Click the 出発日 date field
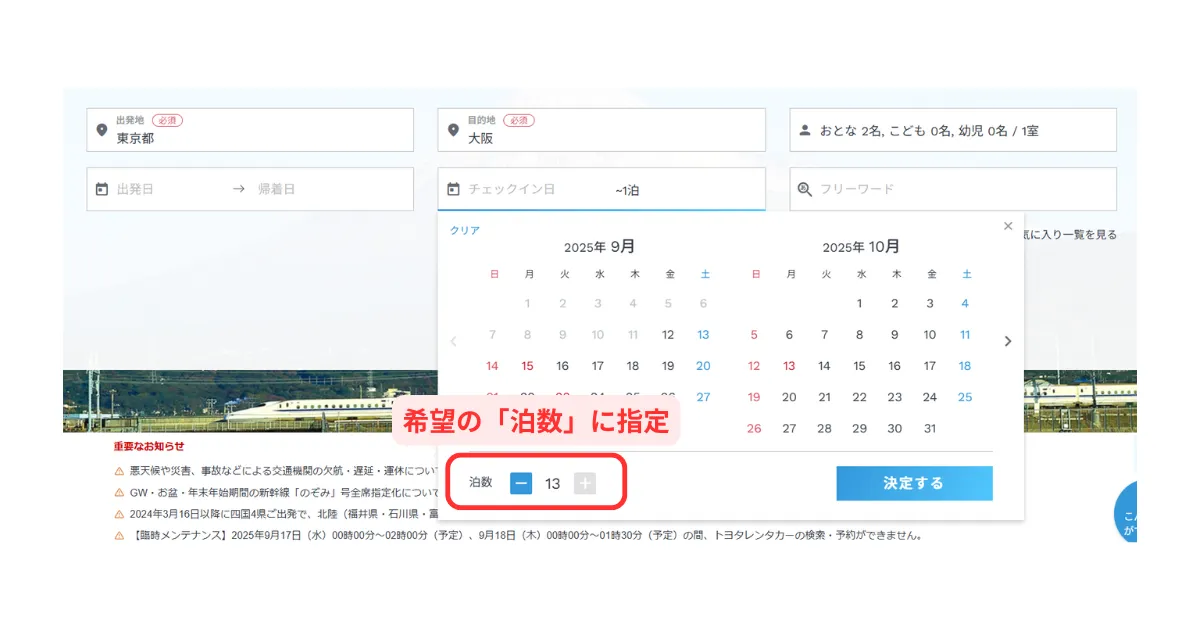Viewport: 1200px width, 630px height. point(136,188)
